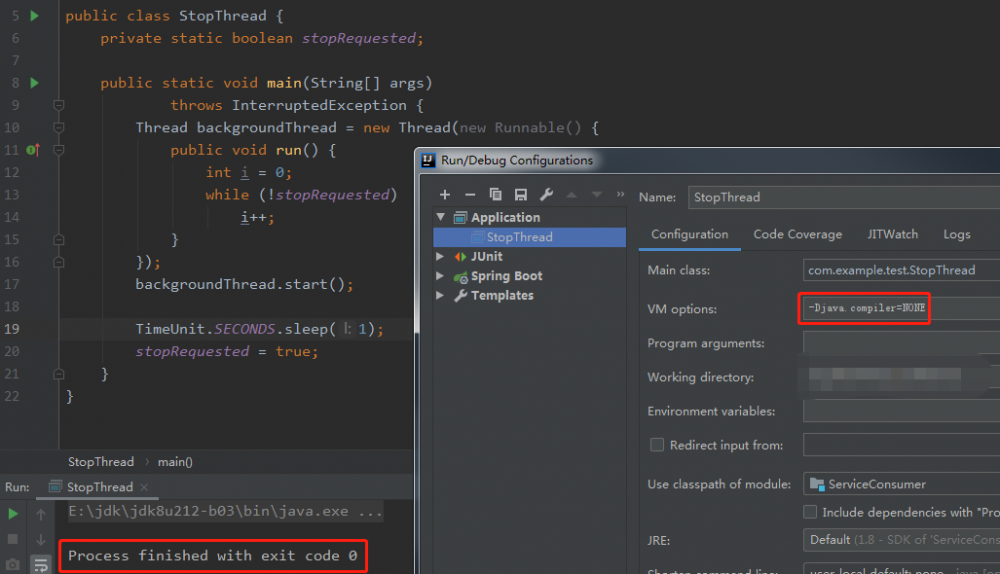Select StopThread configuration in the tree

(x=529, y=237)
